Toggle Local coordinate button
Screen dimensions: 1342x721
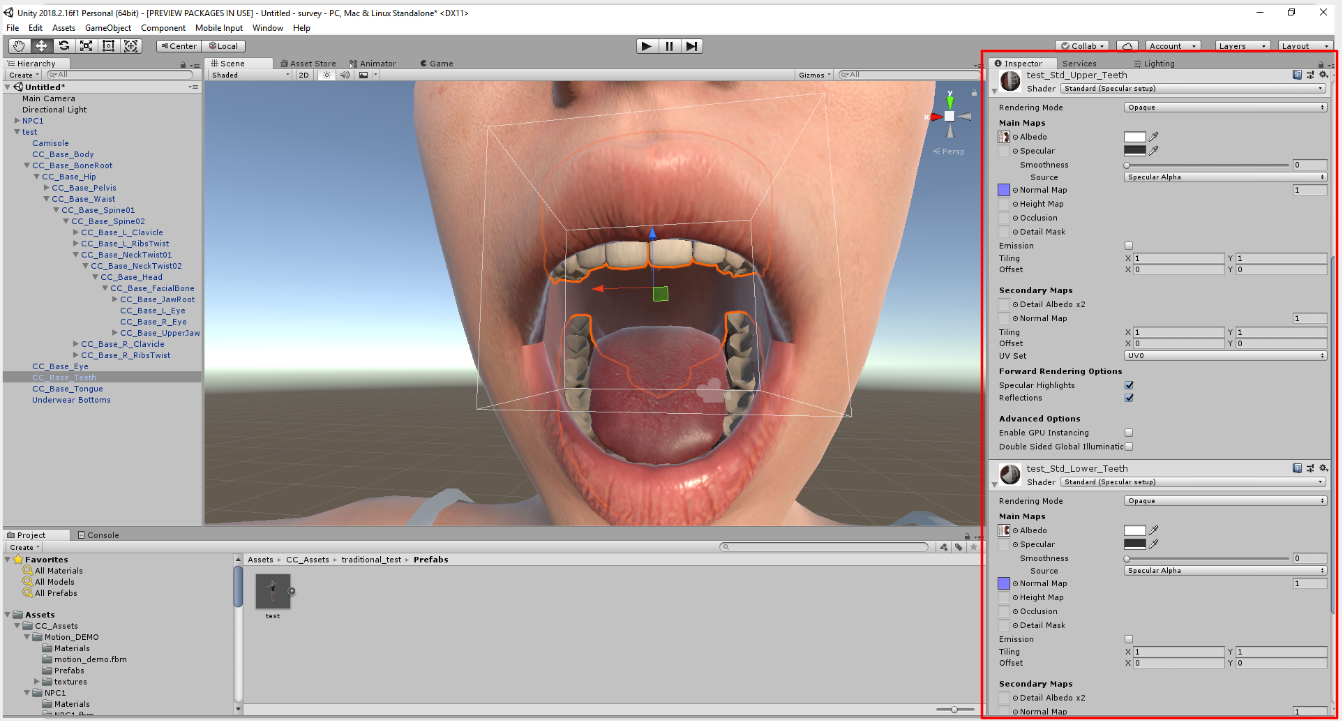coord(224,46)
